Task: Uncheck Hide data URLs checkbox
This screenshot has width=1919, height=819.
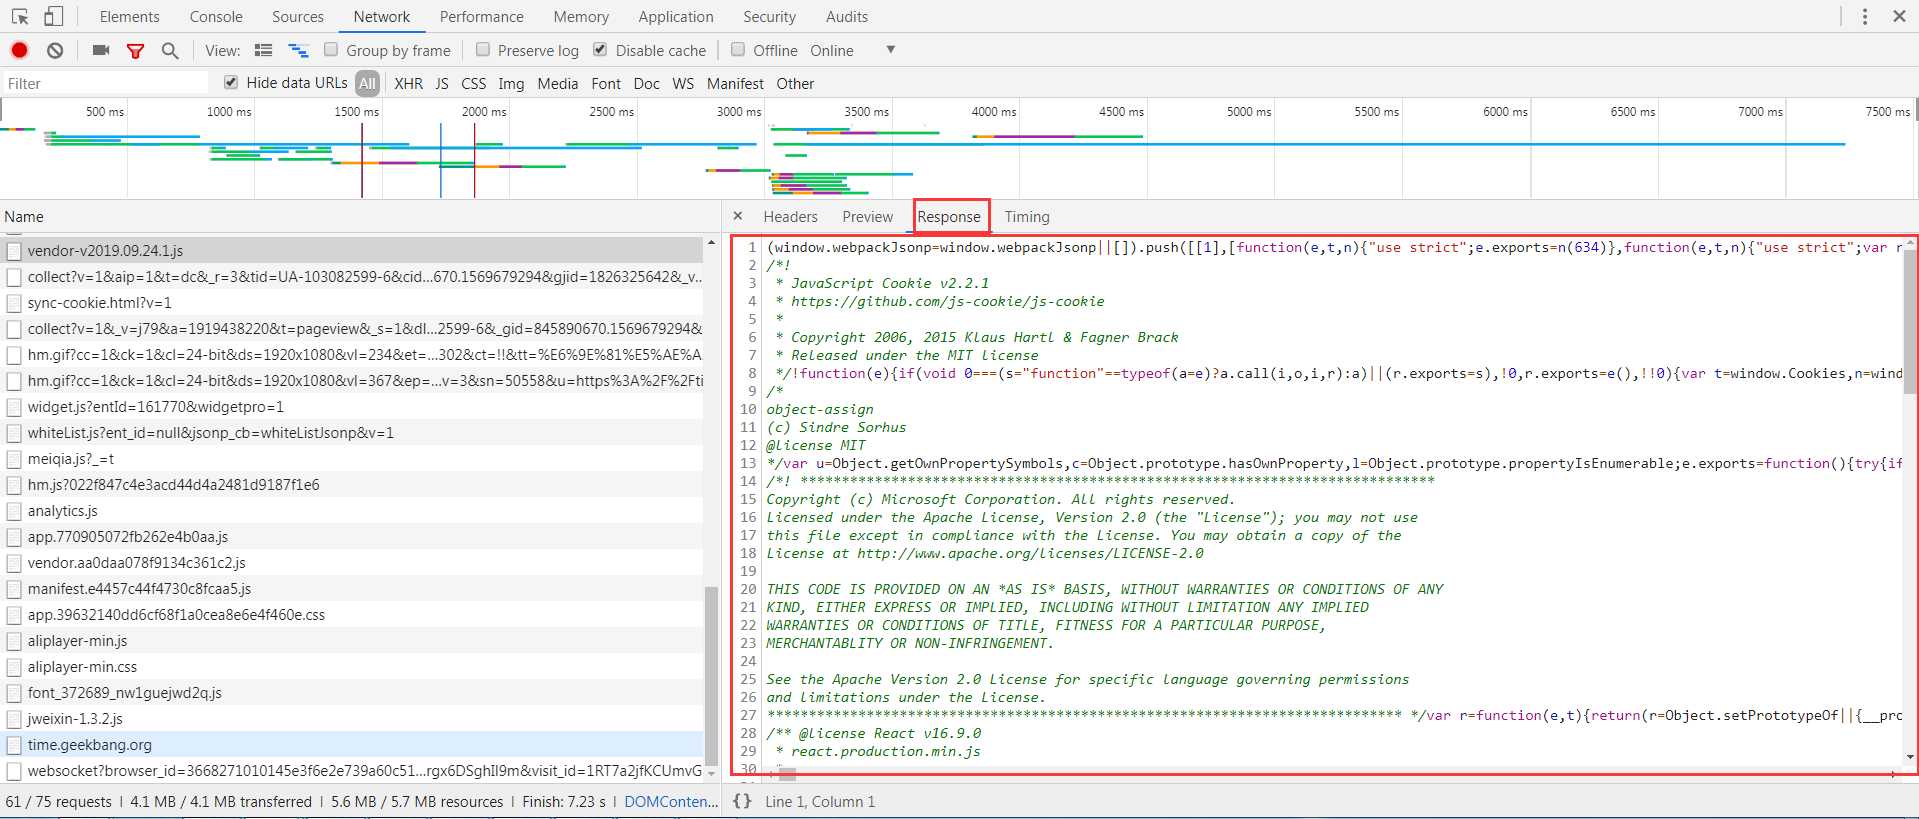Action: [x=231, y=82]
